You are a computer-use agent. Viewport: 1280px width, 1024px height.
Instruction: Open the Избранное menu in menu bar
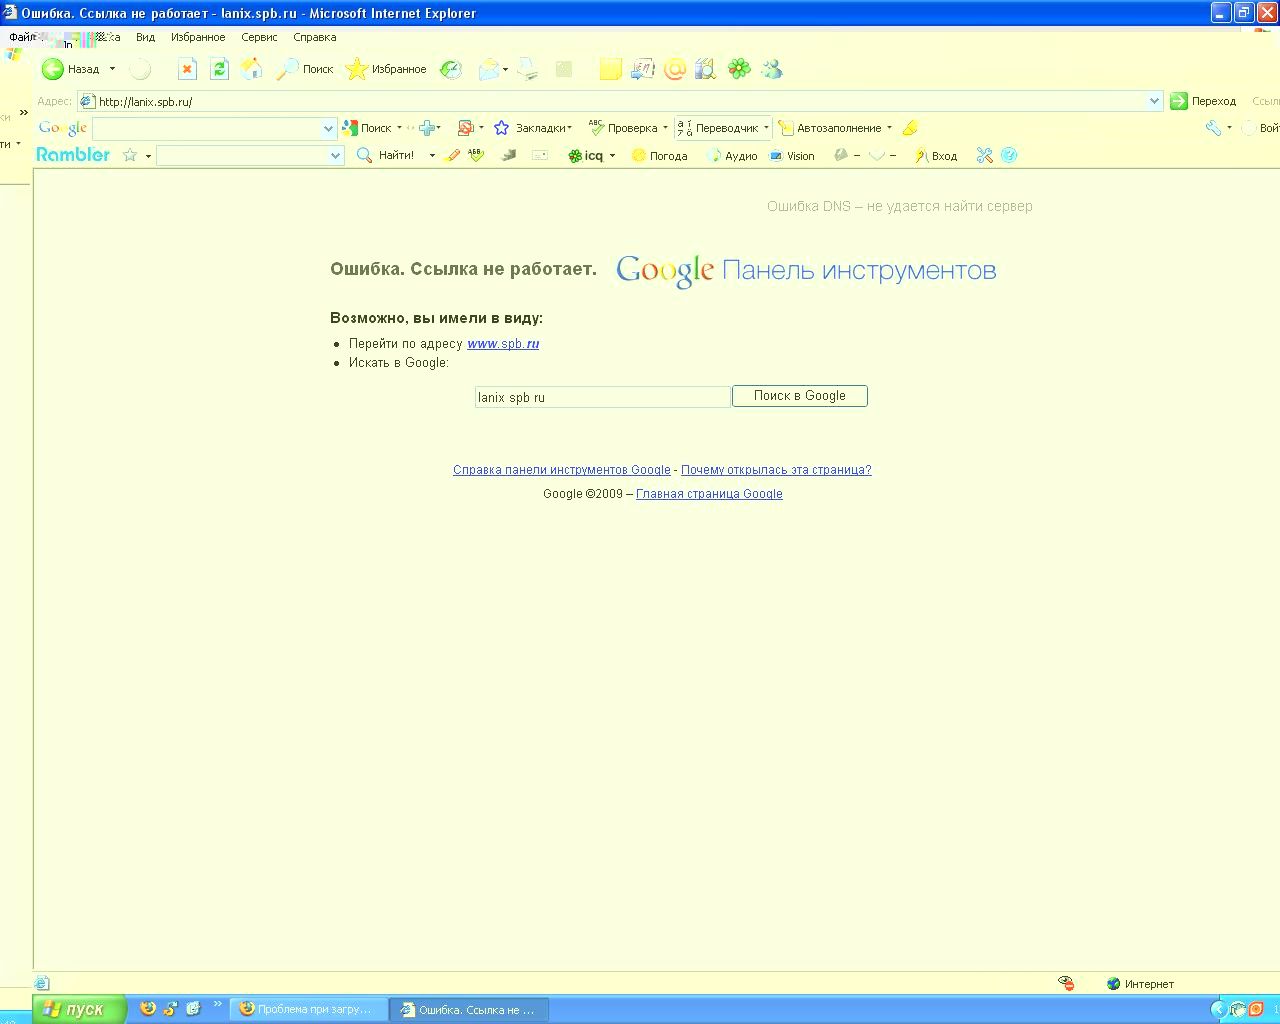(198, 37)
